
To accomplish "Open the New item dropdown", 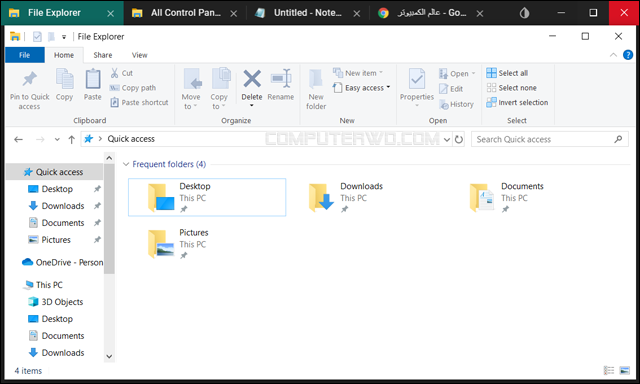I will [x=358, y=73].
